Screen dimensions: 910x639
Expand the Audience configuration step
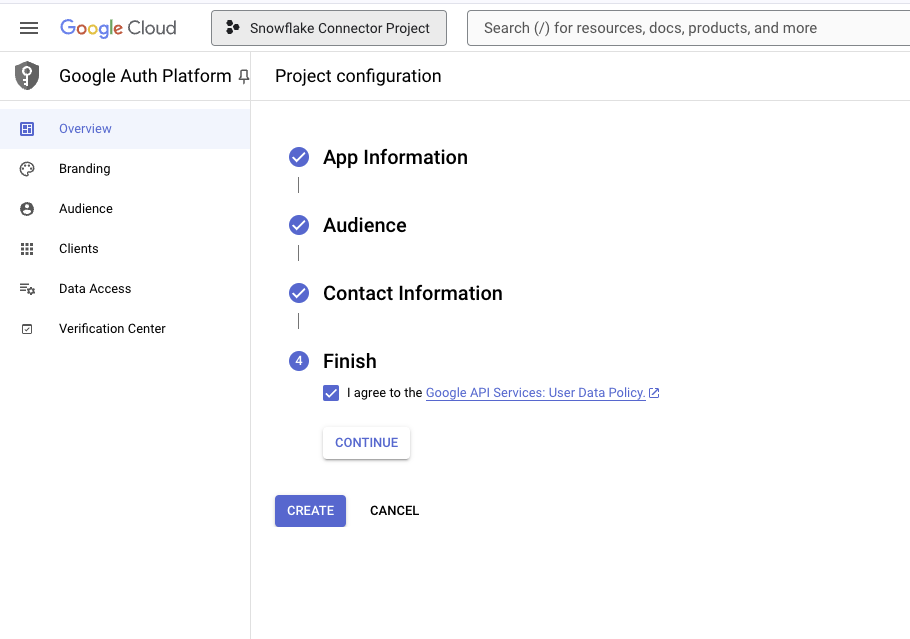[364, 225]
